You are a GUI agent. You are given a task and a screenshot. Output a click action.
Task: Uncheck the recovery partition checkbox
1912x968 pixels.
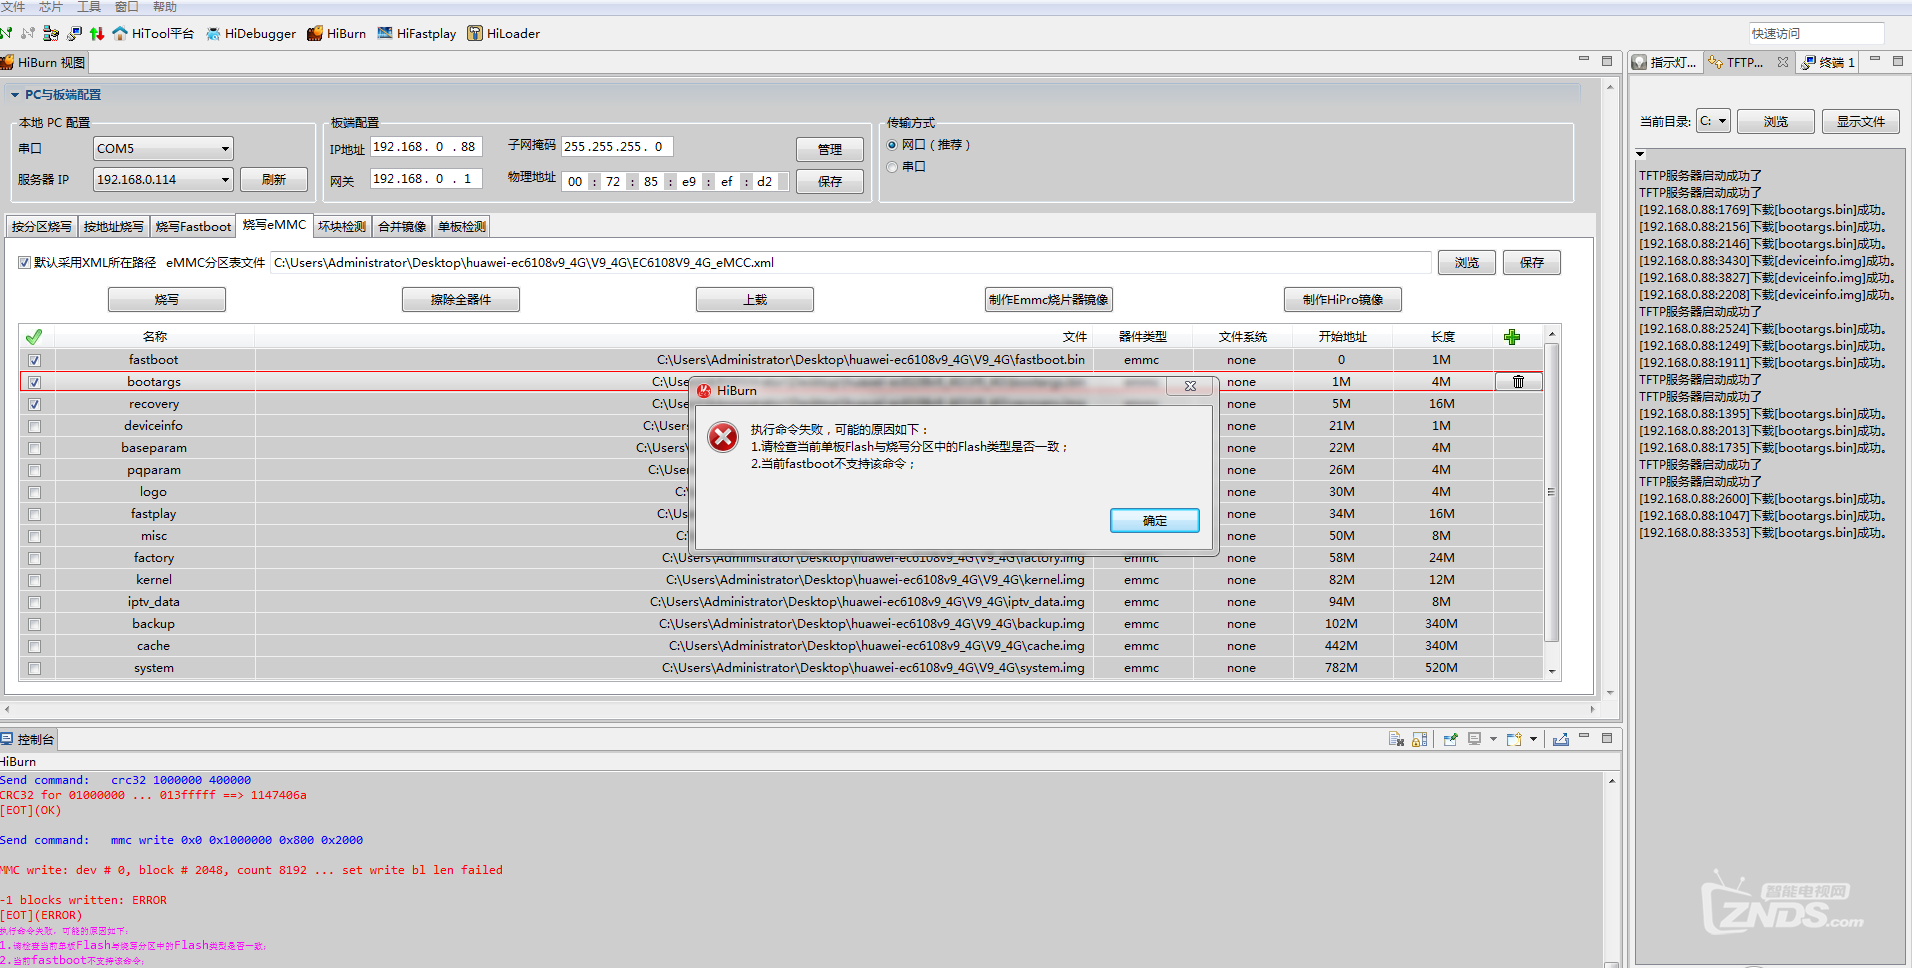[35, 404]
